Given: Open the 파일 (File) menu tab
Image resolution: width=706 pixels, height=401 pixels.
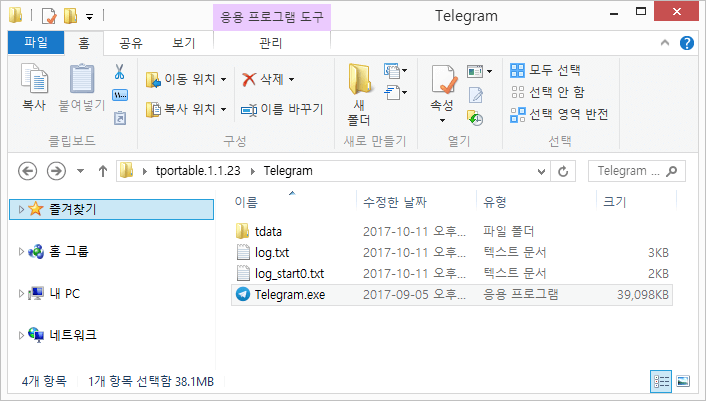Looking at the screenshot, I should tap(35, 43).
